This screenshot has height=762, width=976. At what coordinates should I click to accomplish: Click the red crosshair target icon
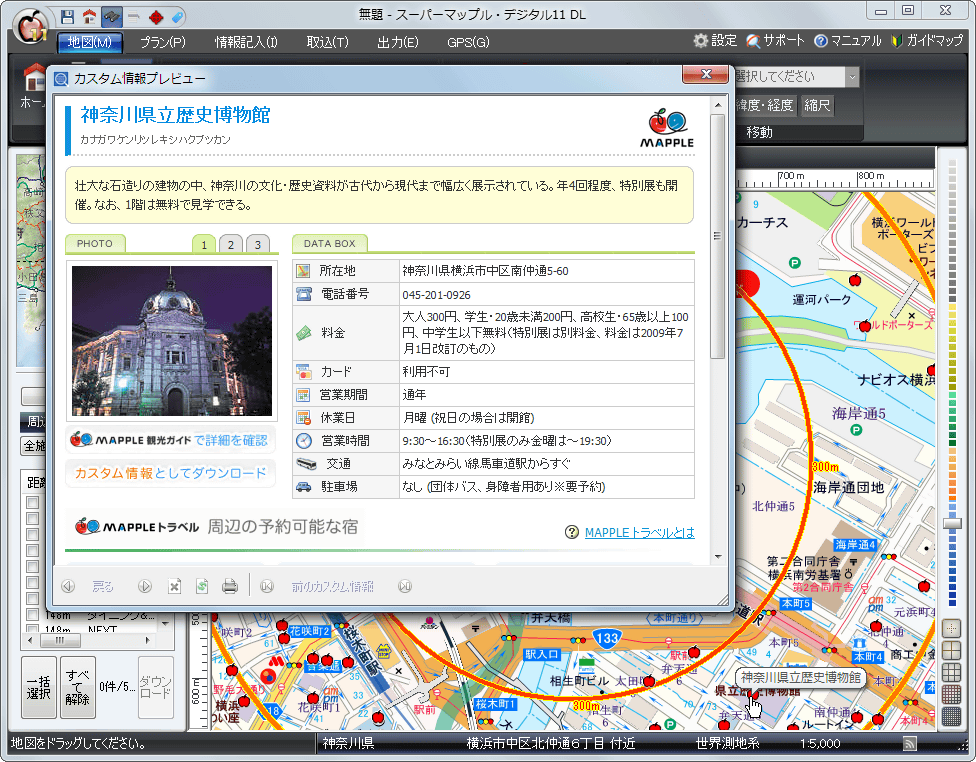point(156,17)
